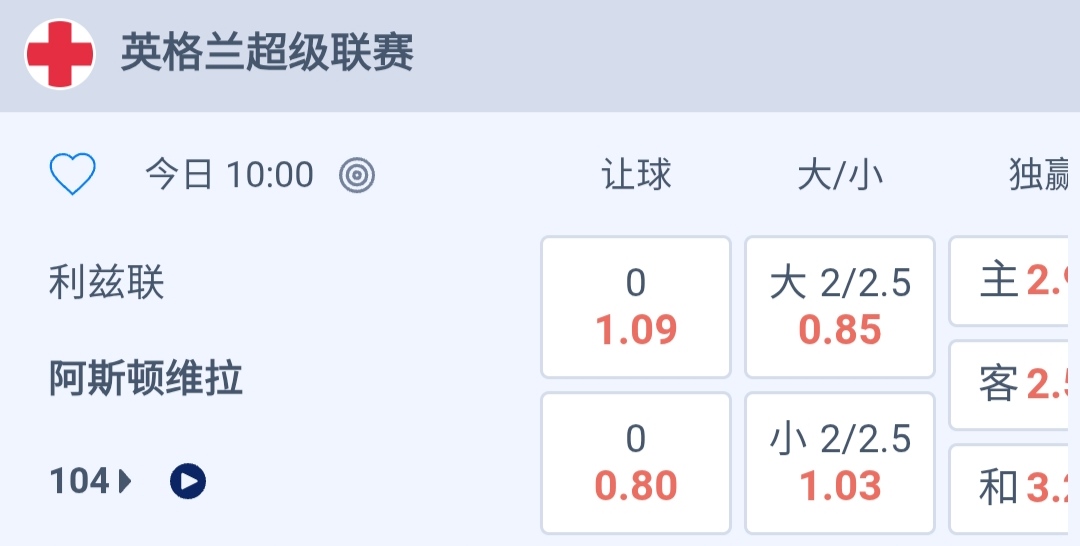Image resolution: width=1080 pixels, height=546 pixels.
Task: Click the triangle arrow next to 104
Action: tap(126, 482)
